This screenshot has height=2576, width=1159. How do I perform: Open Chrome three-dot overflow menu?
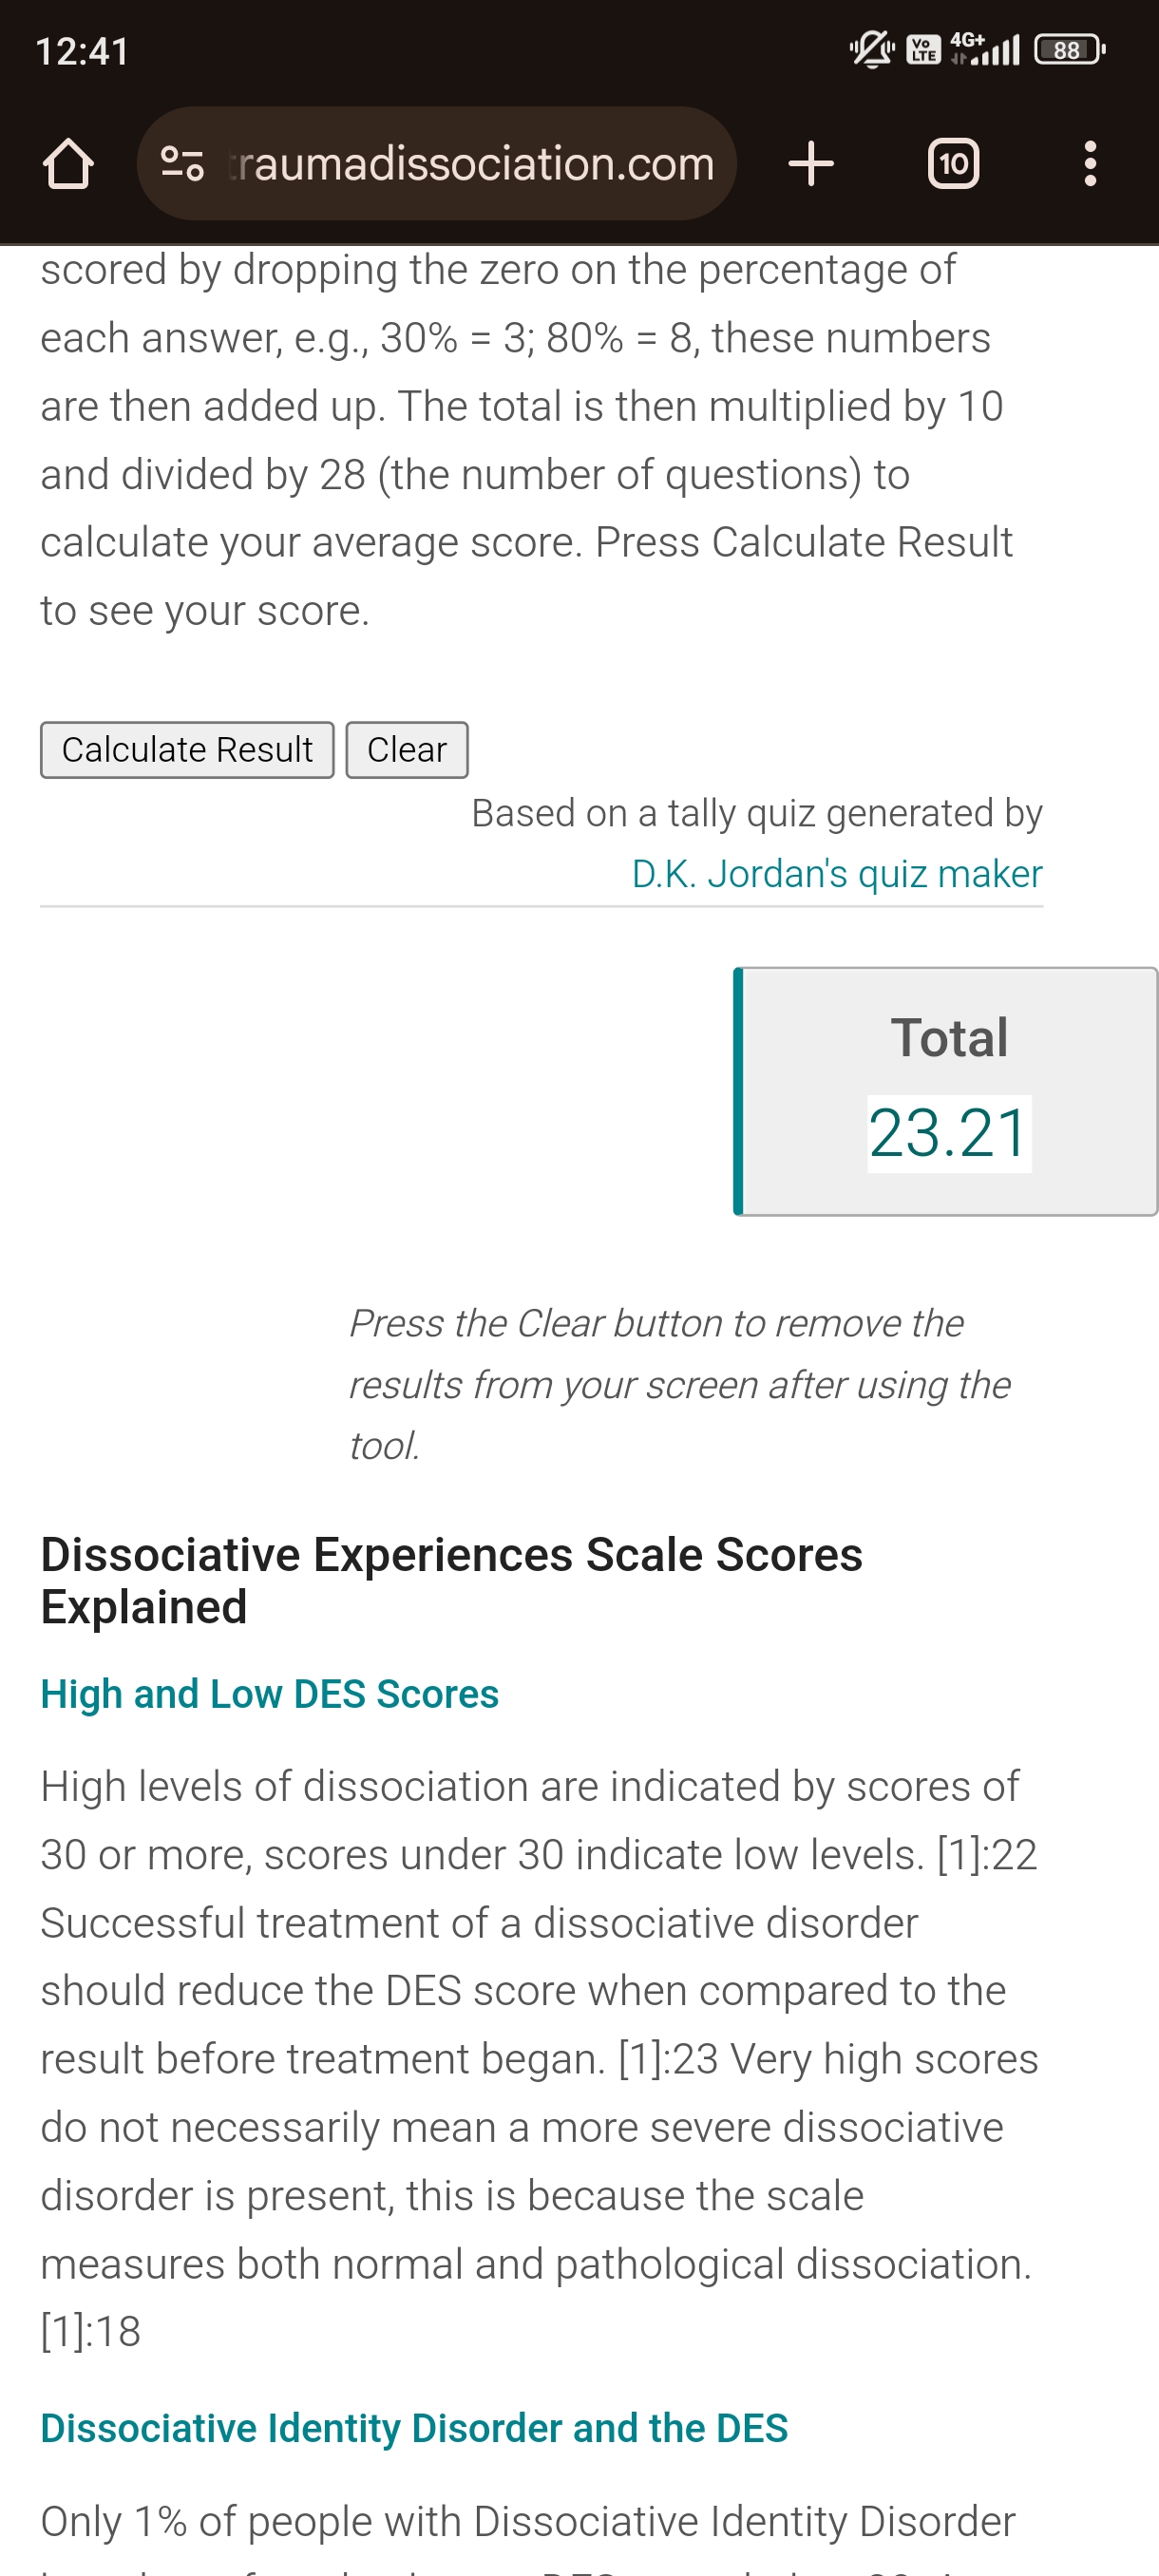pyautogui.click(x=1090, y=164)
